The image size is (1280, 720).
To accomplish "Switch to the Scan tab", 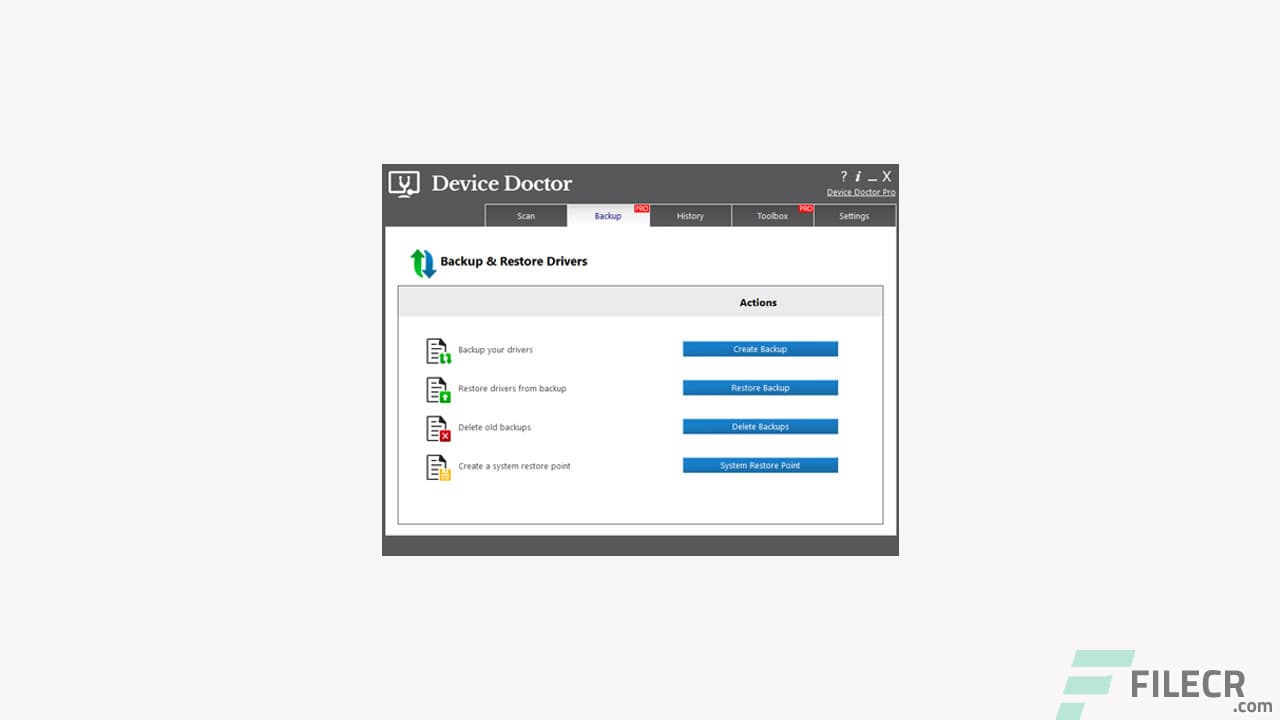I will tap(526, 216).
